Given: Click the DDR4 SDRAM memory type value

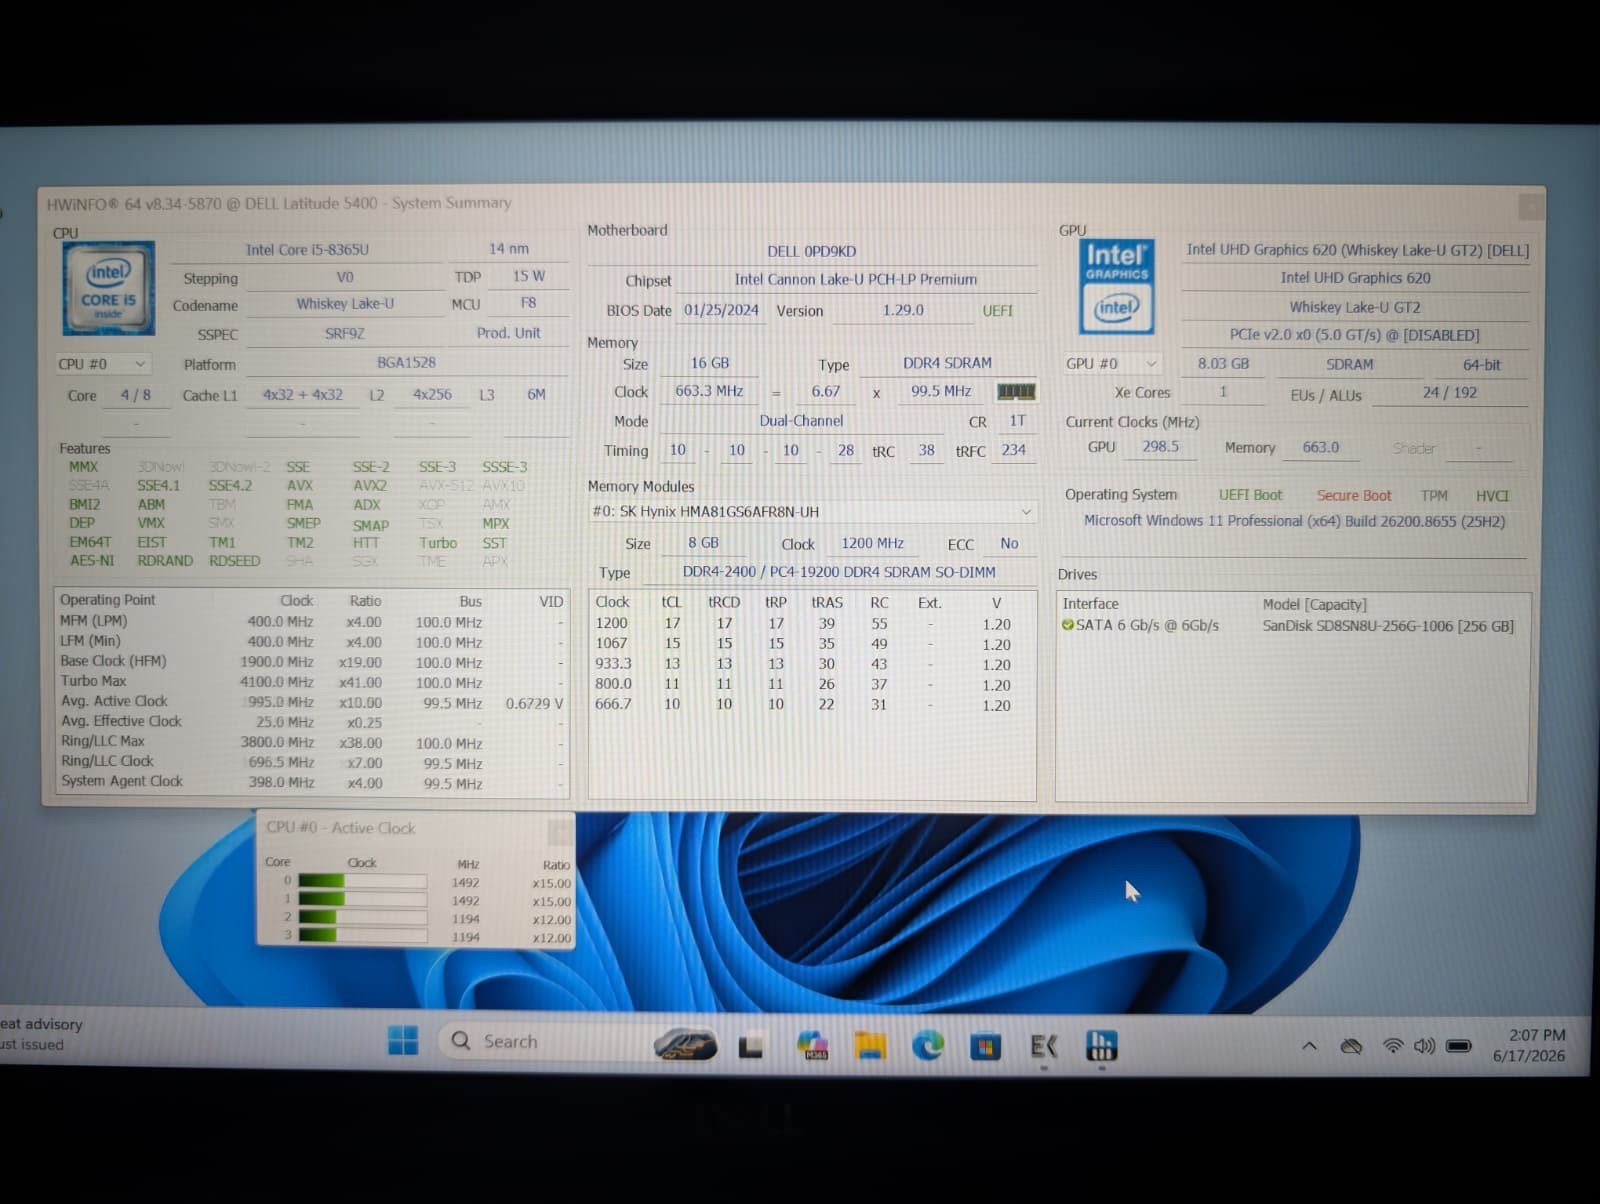Looking at the screenshot, I should tap(948, 363).
